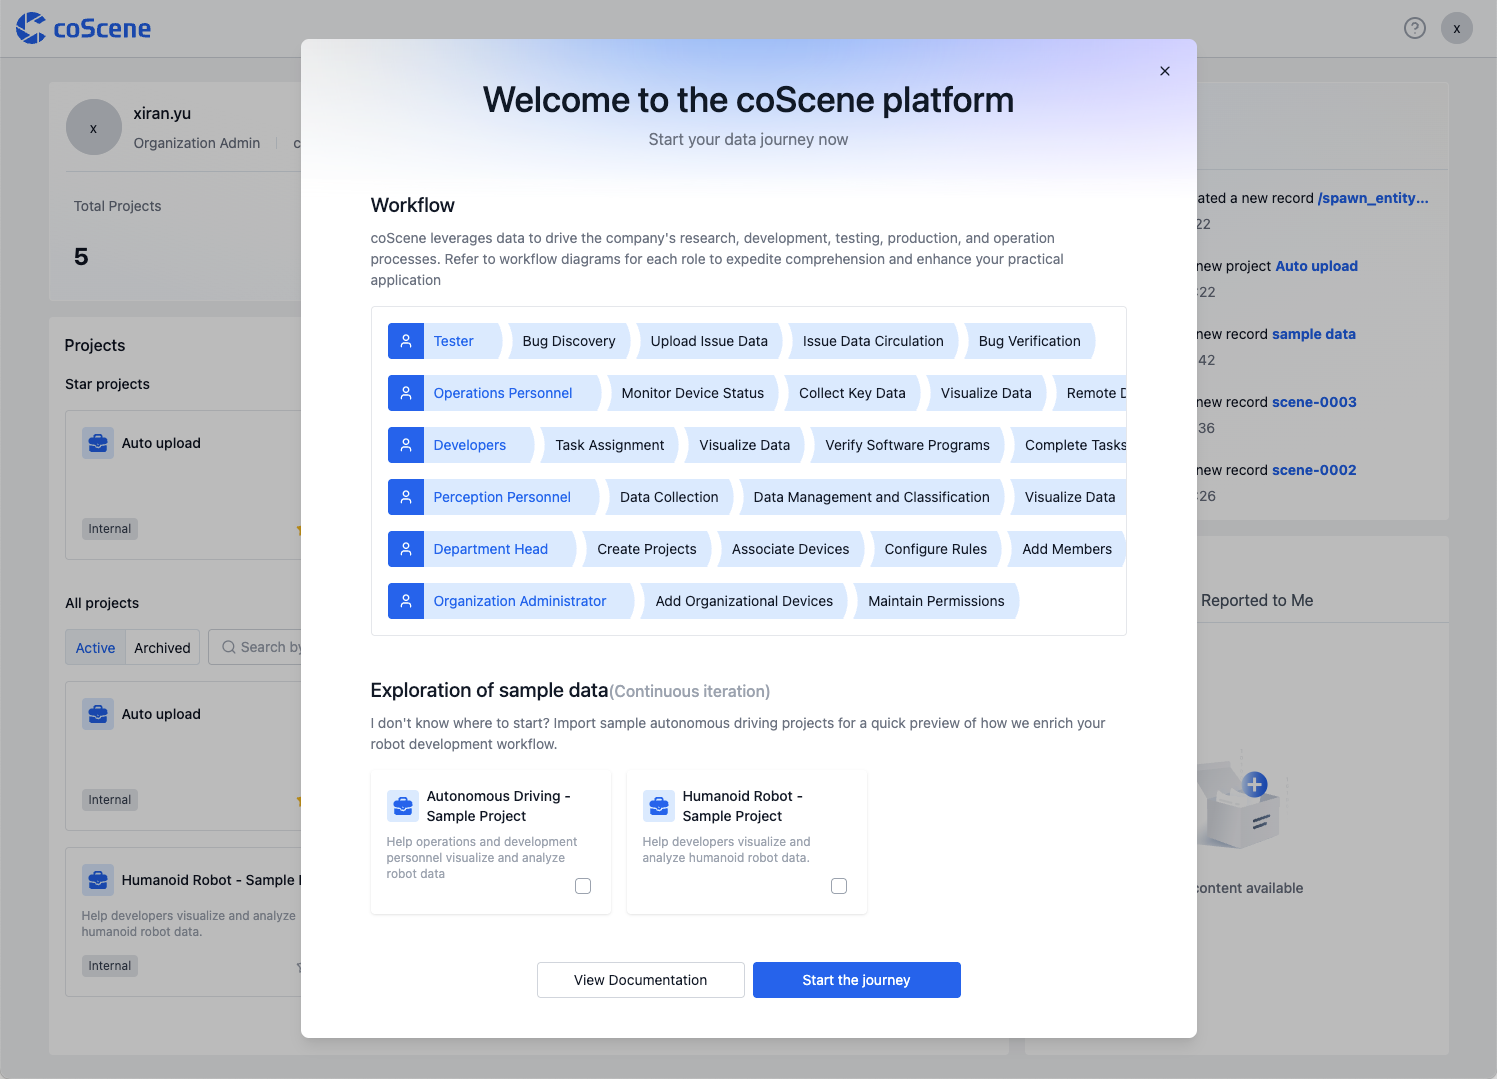Click the search magnifier icon in projects
The image size is (1497, 1079).
(229, 647)
